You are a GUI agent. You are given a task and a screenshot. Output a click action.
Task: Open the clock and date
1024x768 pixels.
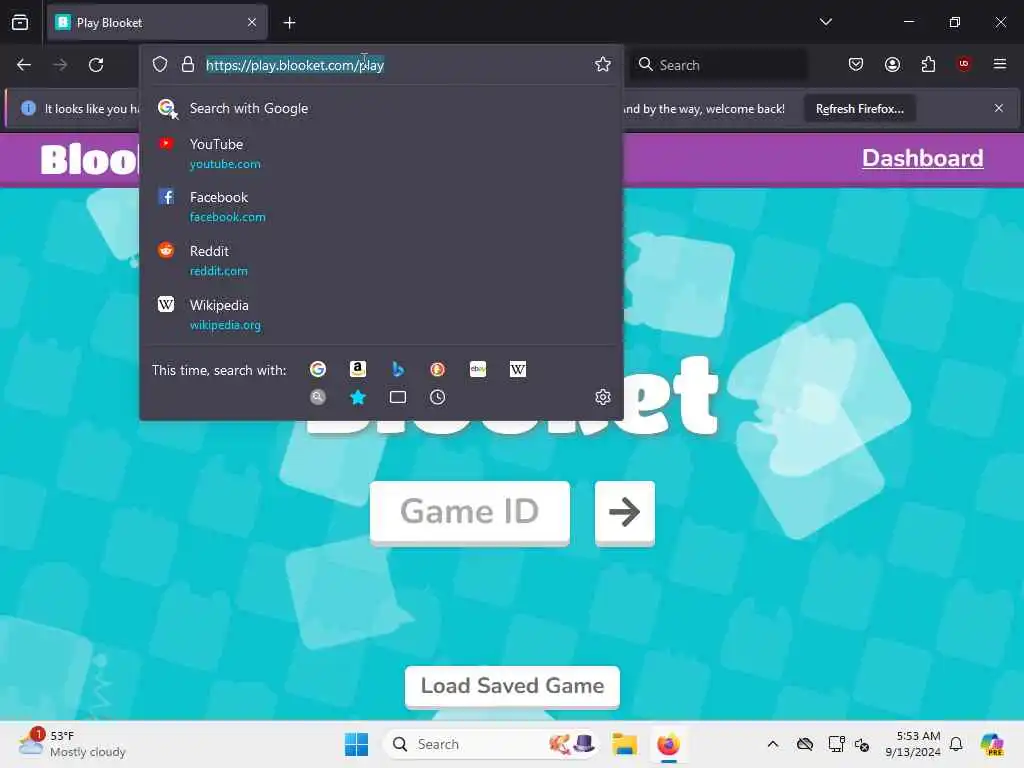[912, 744]
